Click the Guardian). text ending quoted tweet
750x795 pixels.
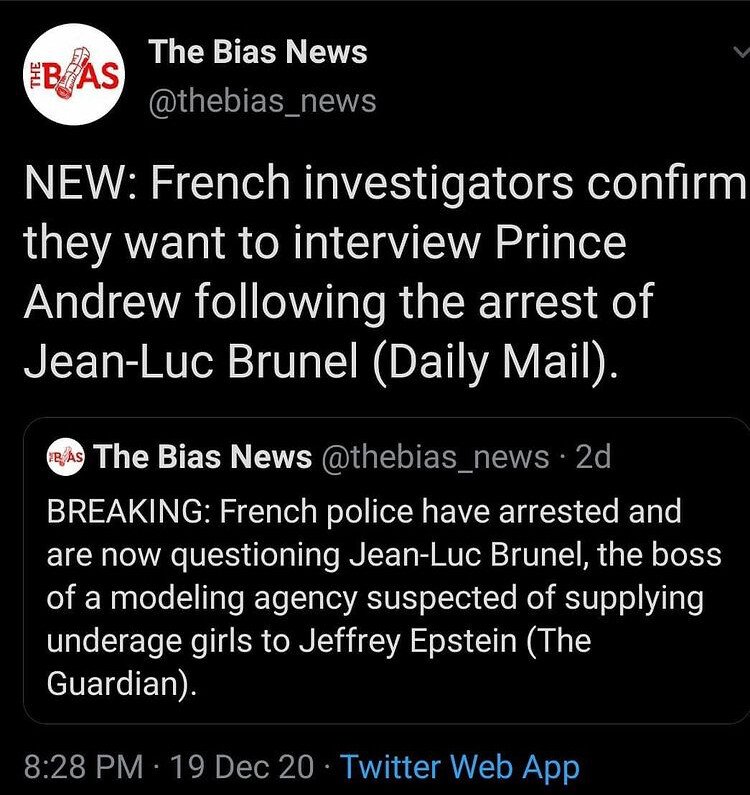coord(115,683)
